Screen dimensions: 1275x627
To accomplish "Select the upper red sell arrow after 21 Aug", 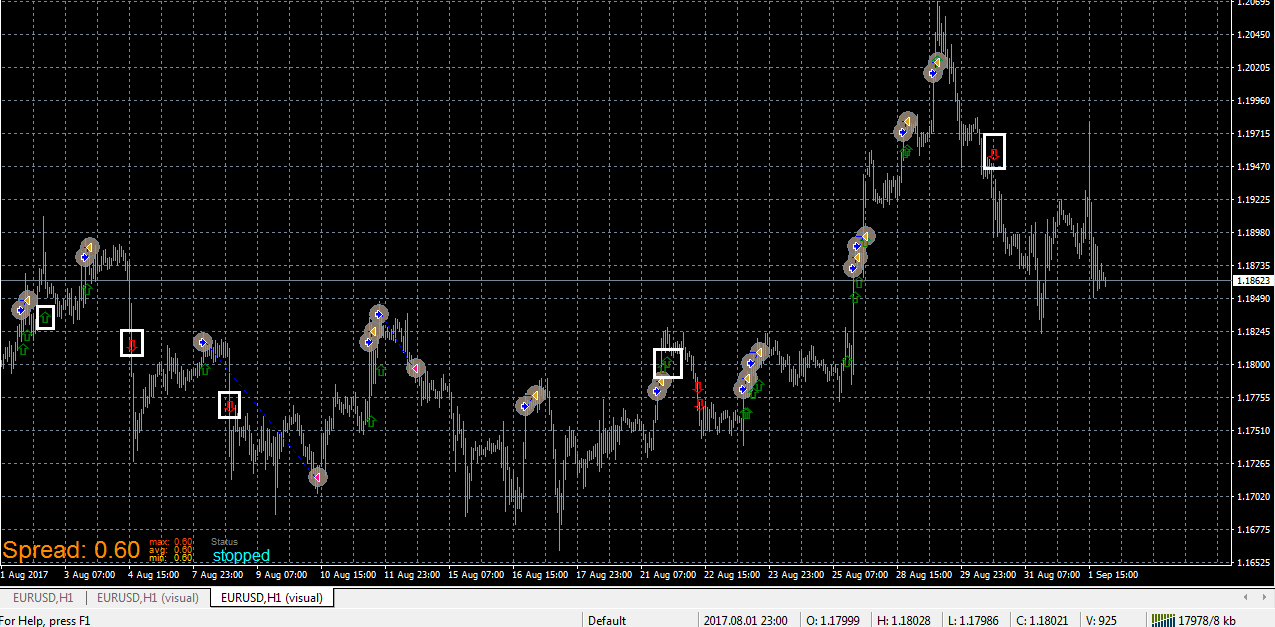I will coord(698,387).
